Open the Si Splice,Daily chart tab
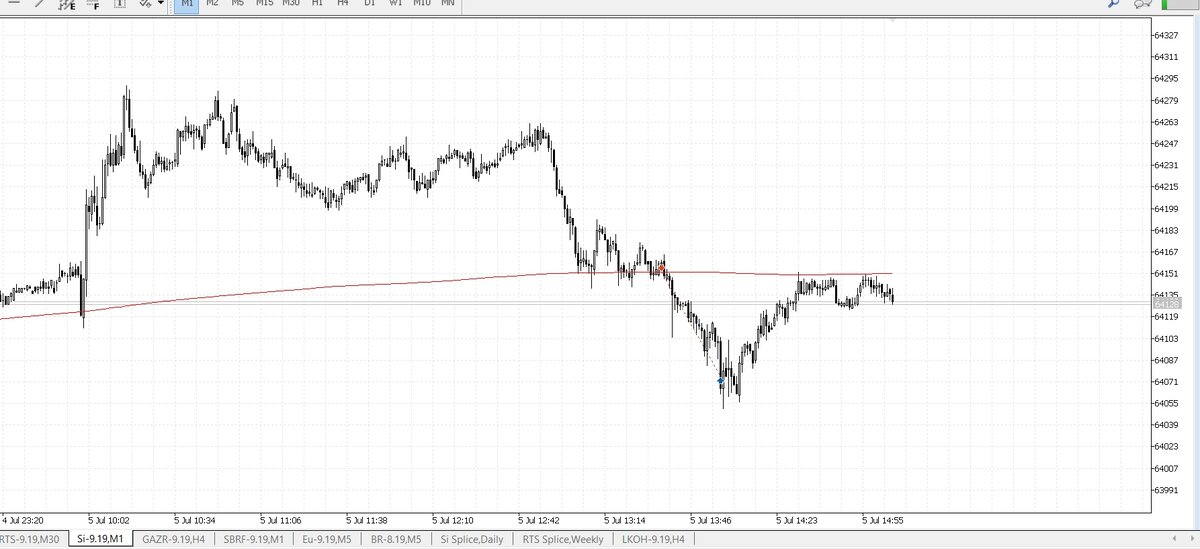 [472, 539]
